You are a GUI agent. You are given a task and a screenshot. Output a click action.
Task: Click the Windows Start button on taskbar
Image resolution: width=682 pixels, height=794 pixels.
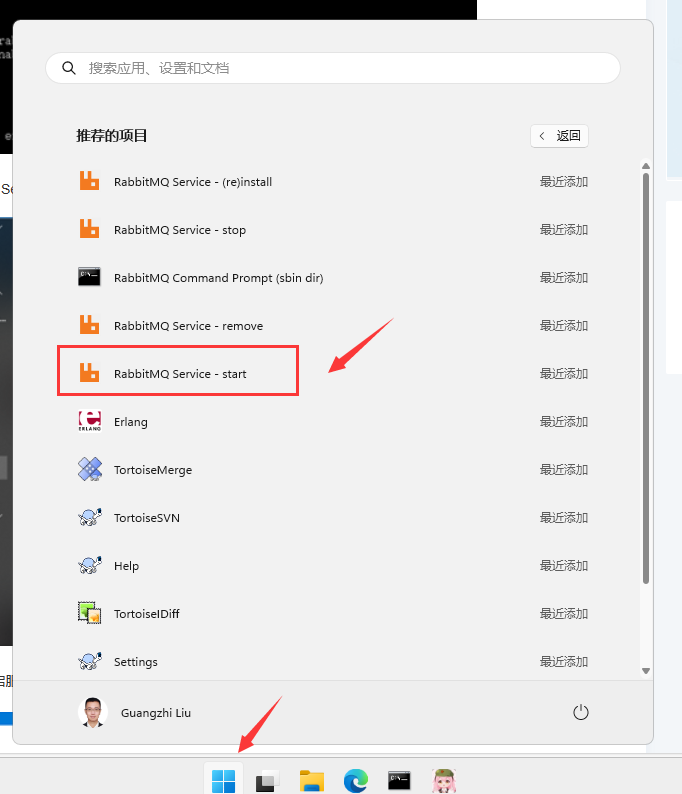223,780
